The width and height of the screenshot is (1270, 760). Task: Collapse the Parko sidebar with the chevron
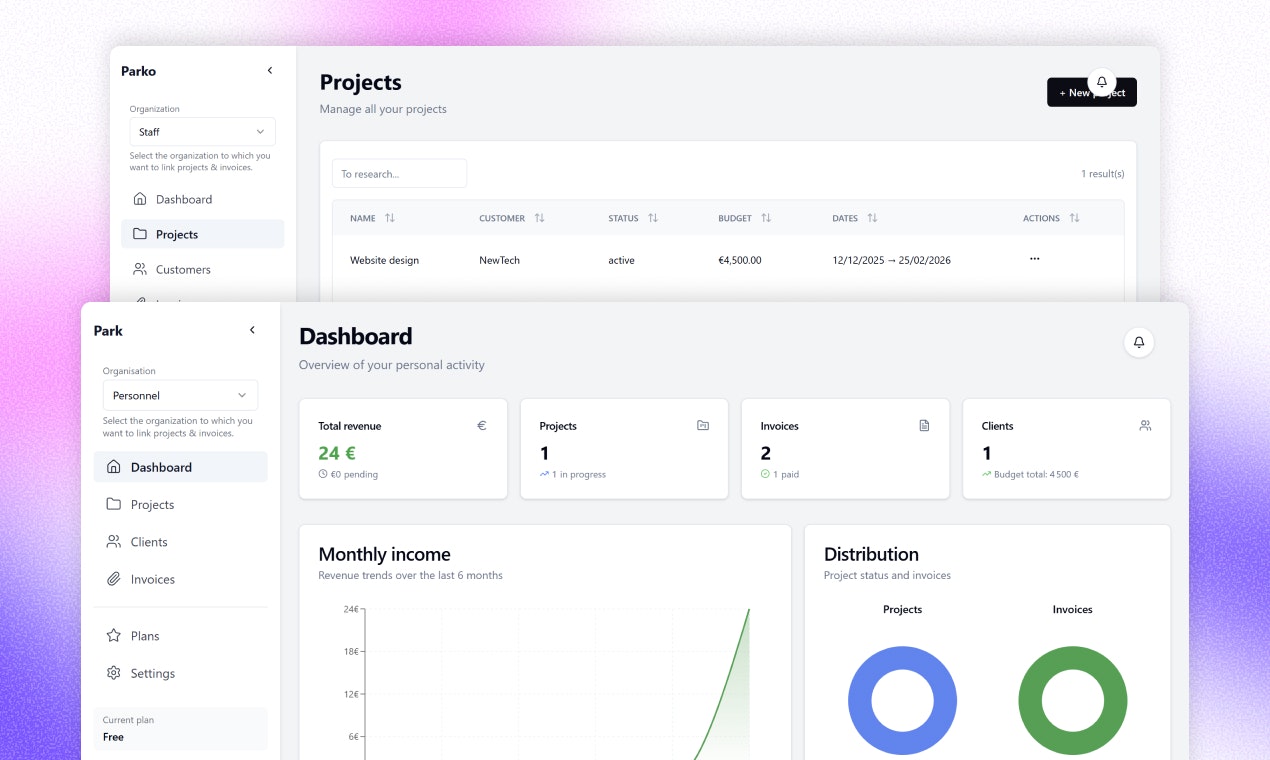pyautogui.click(x=269, y=70)
